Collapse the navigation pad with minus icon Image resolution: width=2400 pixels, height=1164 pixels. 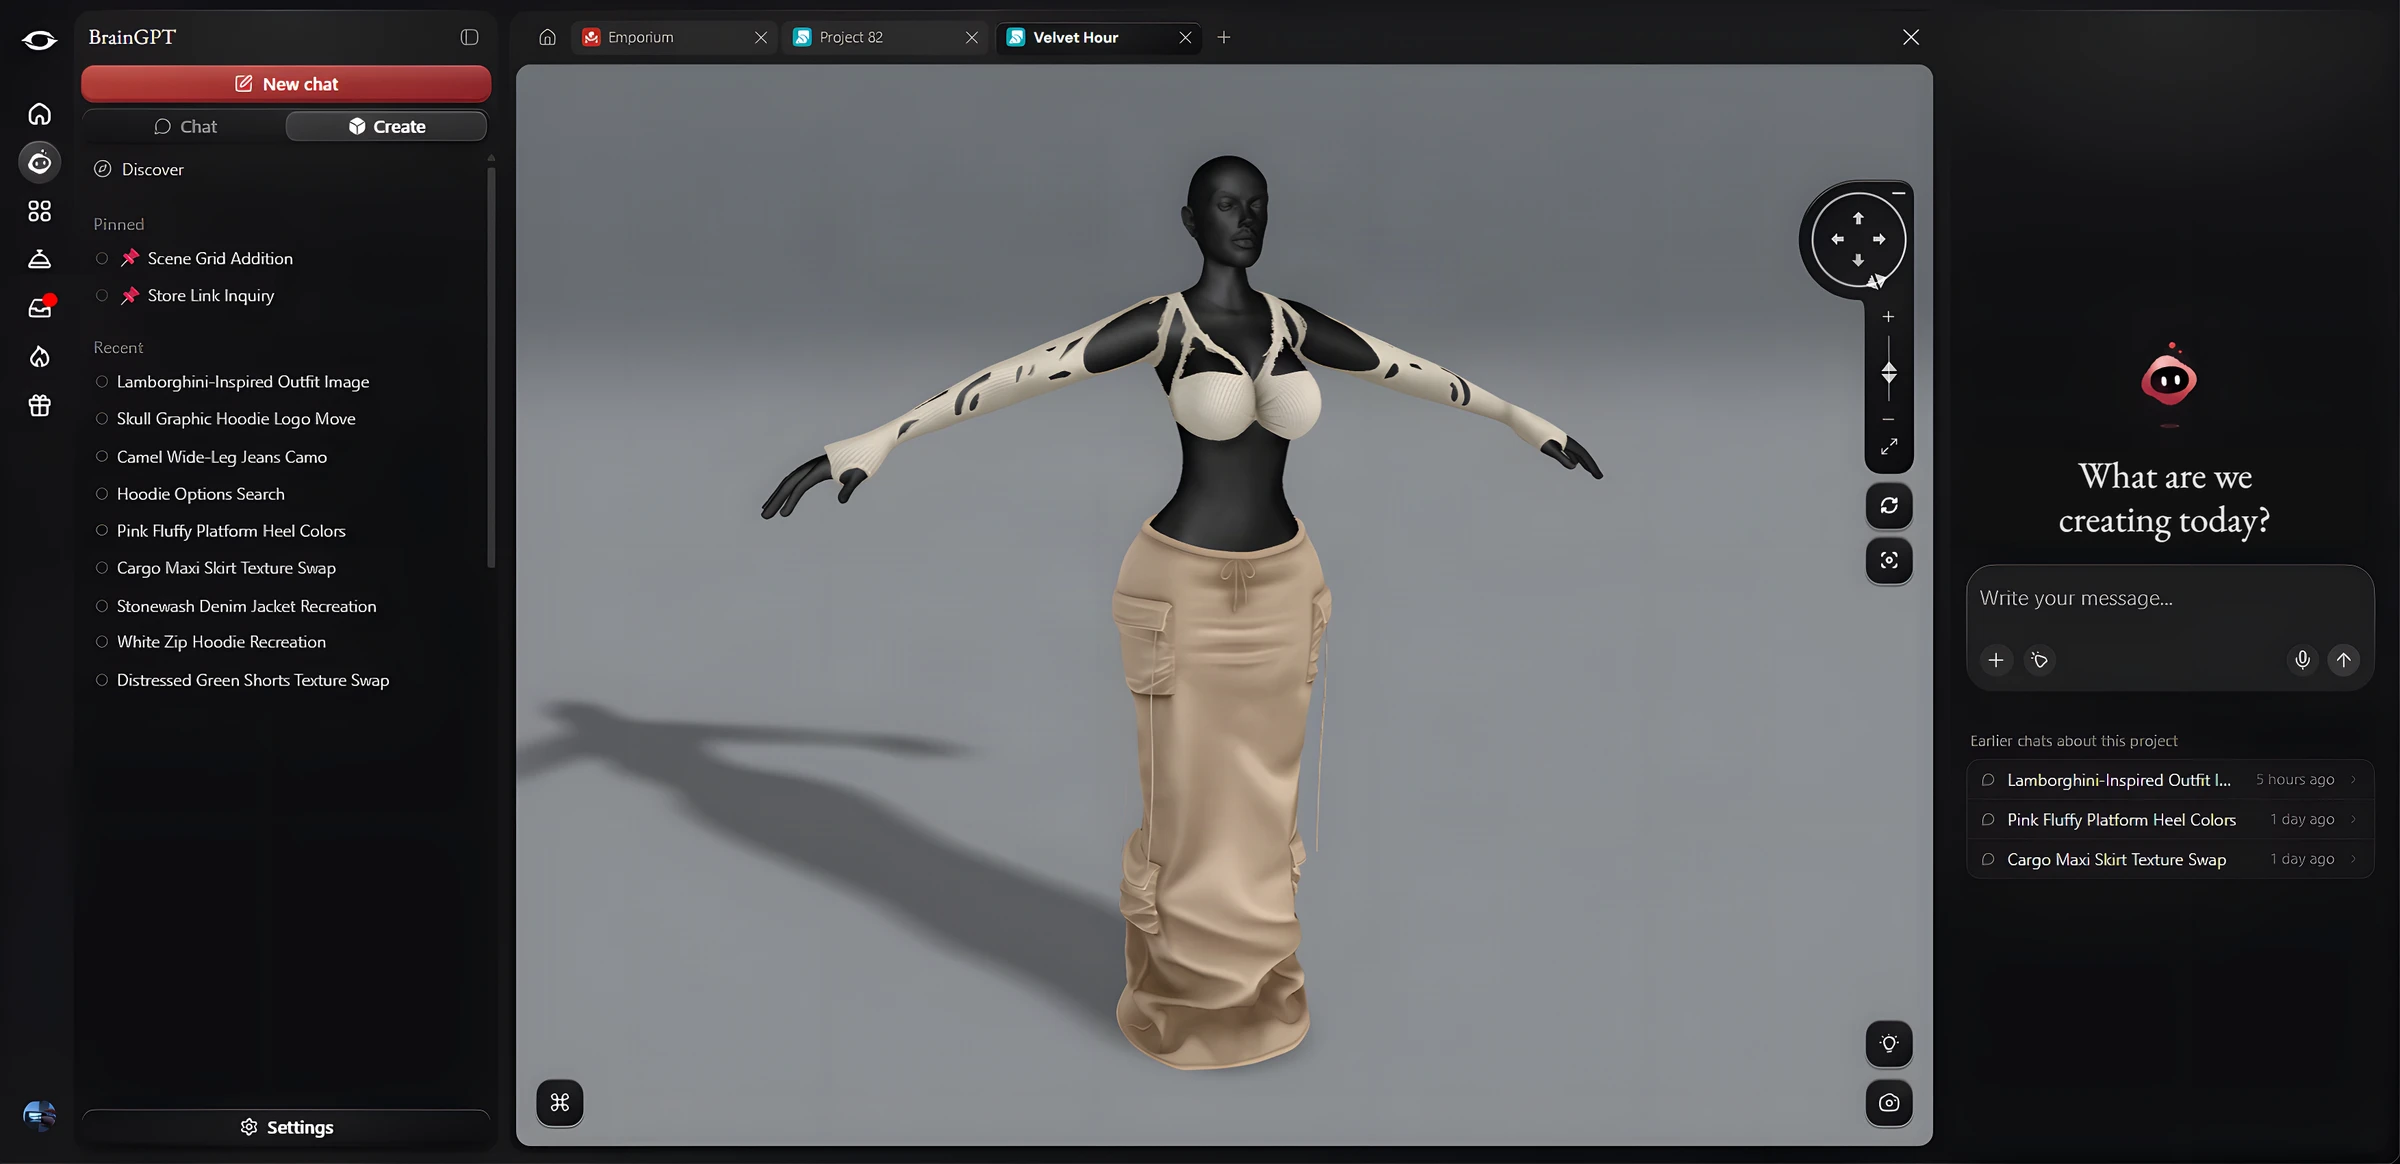click(x=1898, y=192)
